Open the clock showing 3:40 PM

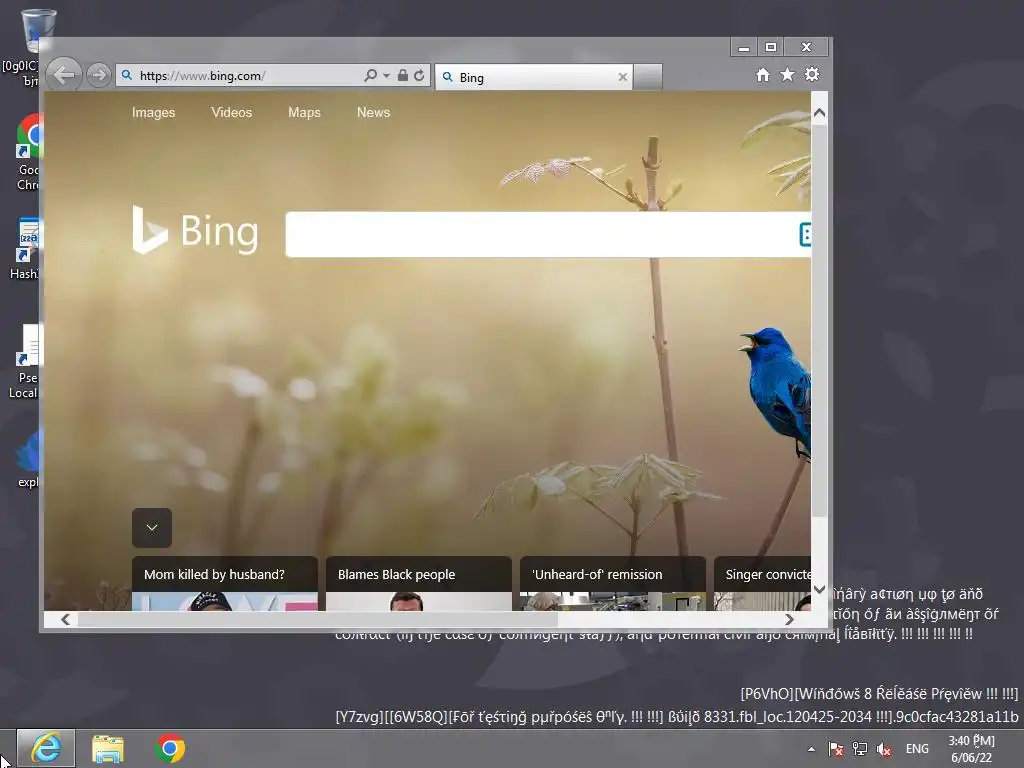tap(971, 749)
